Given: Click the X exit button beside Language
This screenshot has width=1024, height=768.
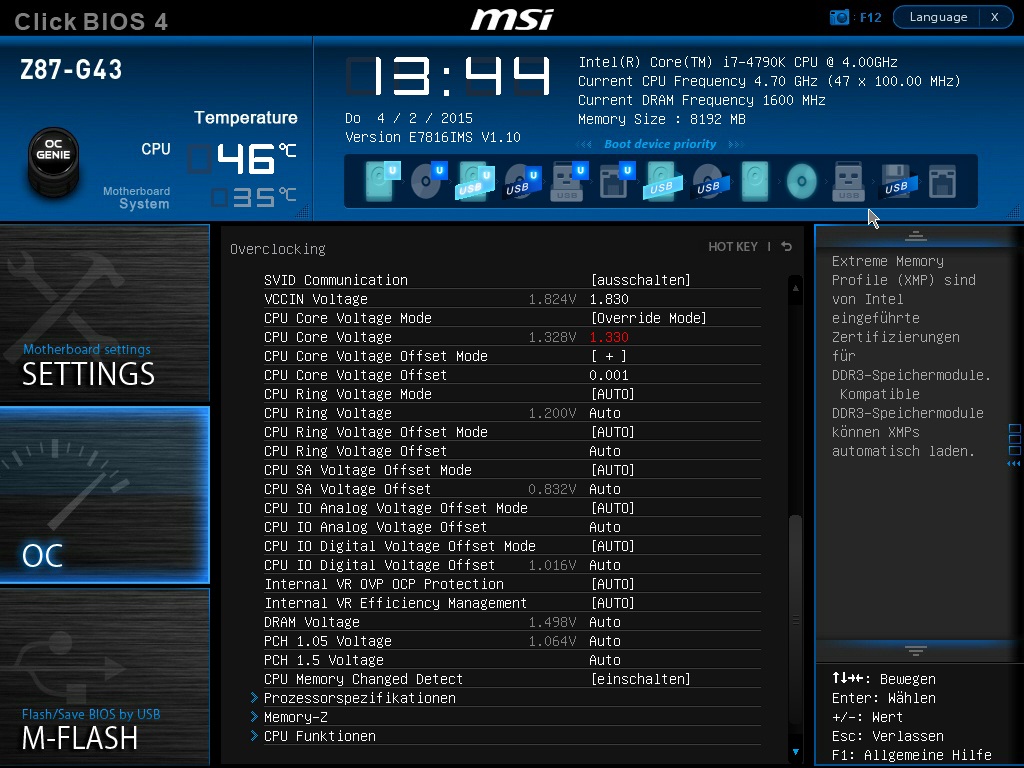Looking at the screenshot, I should pyautogui.click(x=995, y=17).
